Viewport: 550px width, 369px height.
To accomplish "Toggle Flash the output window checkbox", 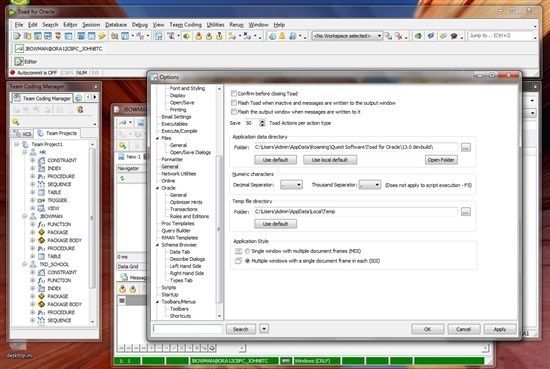I will coord(234,112).
